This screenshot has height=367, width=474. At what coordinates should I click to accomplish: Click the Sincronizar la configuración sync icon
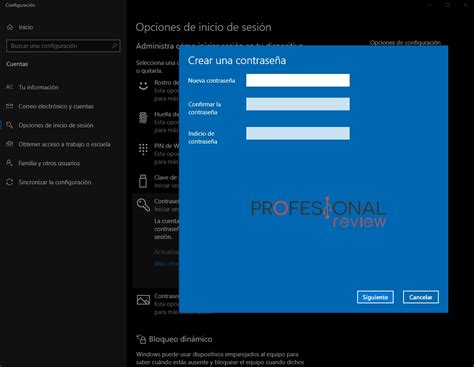point(10,182)
